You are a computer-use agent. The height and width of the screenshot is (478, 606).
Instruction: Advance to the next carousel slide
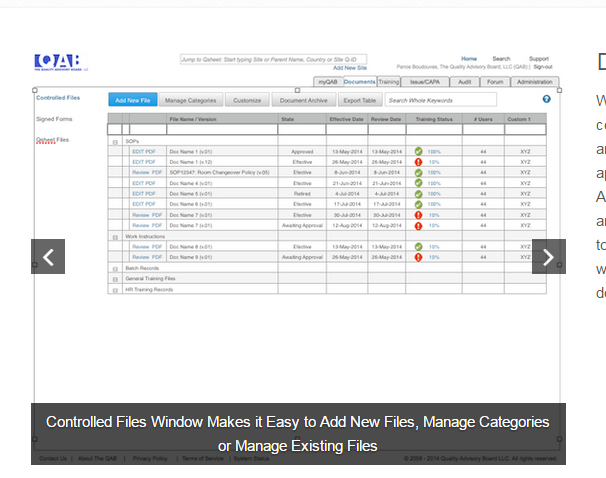[x=548, y=257]
